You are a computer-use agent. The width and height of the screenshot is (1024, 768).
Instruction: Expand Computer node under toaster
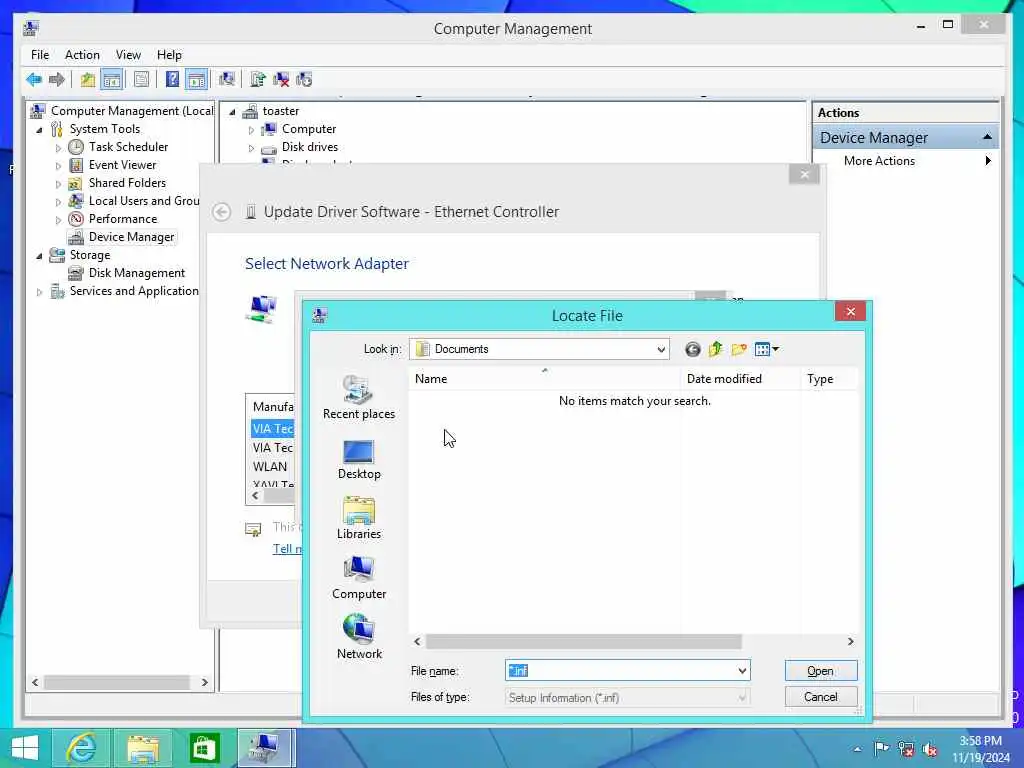click(x=251, y=130)
